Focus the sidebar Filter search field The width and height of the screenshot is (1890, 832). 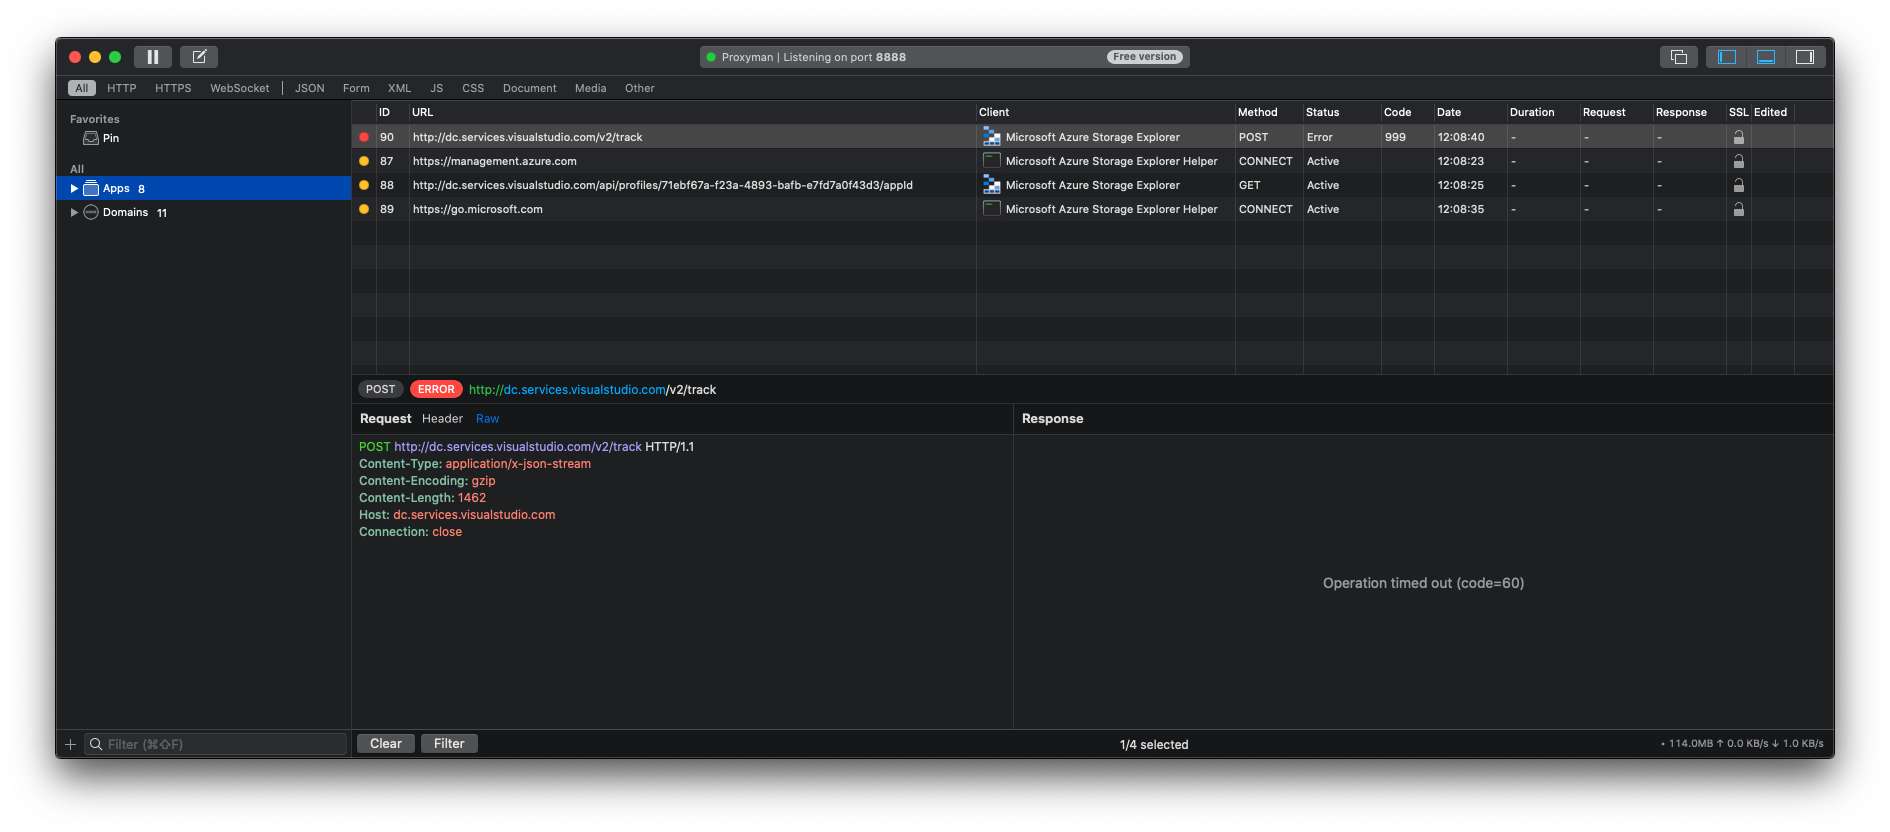point(216,744)
